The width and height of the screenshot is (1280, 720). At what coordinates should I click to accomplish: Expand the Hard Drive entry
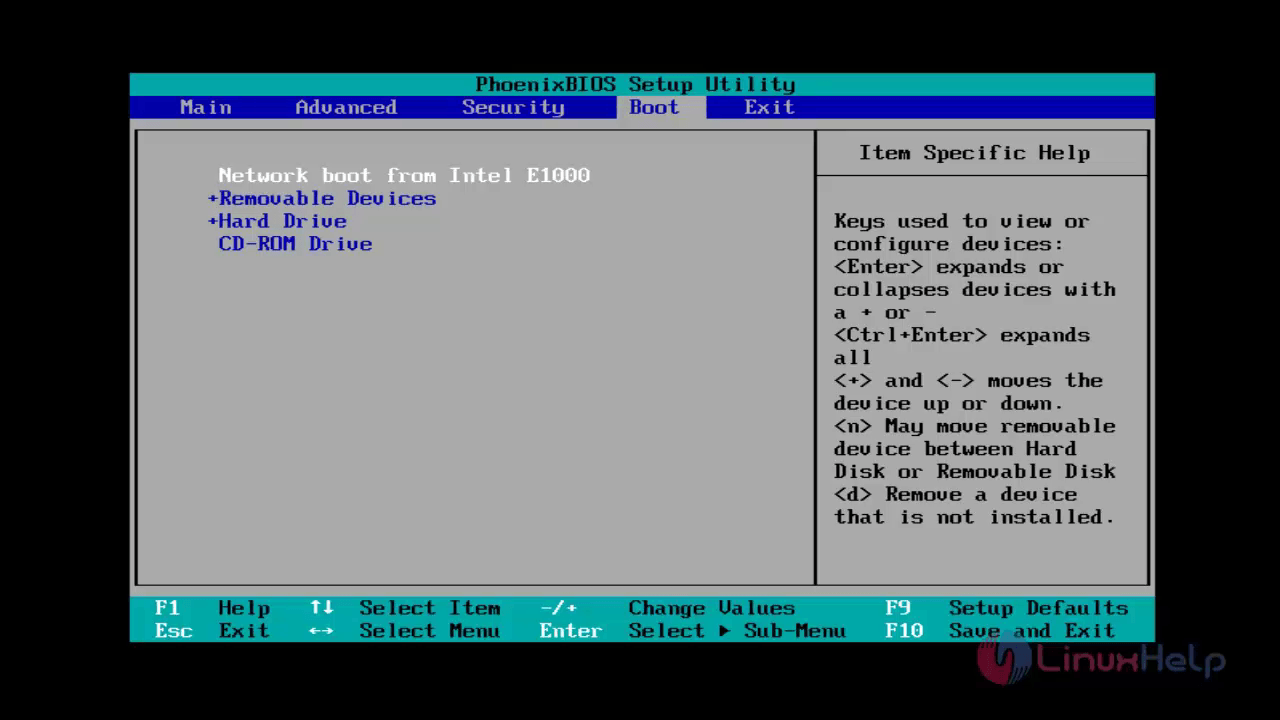[277, 221]
